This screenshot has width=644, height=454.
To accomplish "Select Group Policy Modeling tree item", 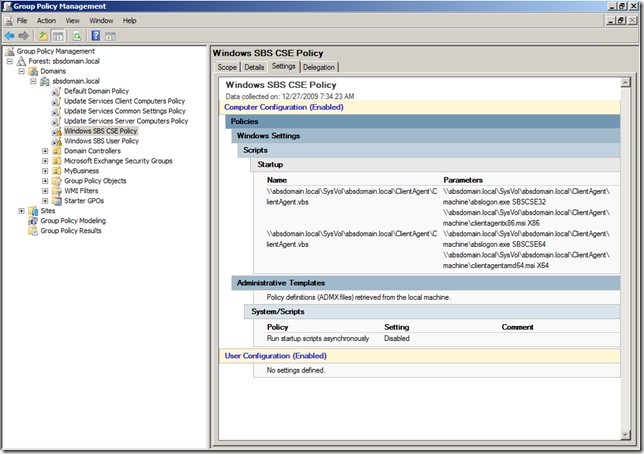I will (73, 221).
